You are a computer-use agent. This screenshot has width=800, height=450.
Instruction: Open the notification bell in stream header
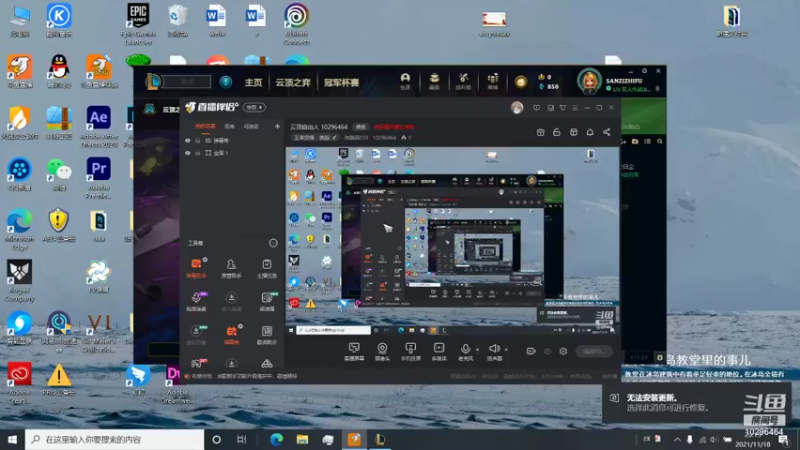tap(590, 132)
